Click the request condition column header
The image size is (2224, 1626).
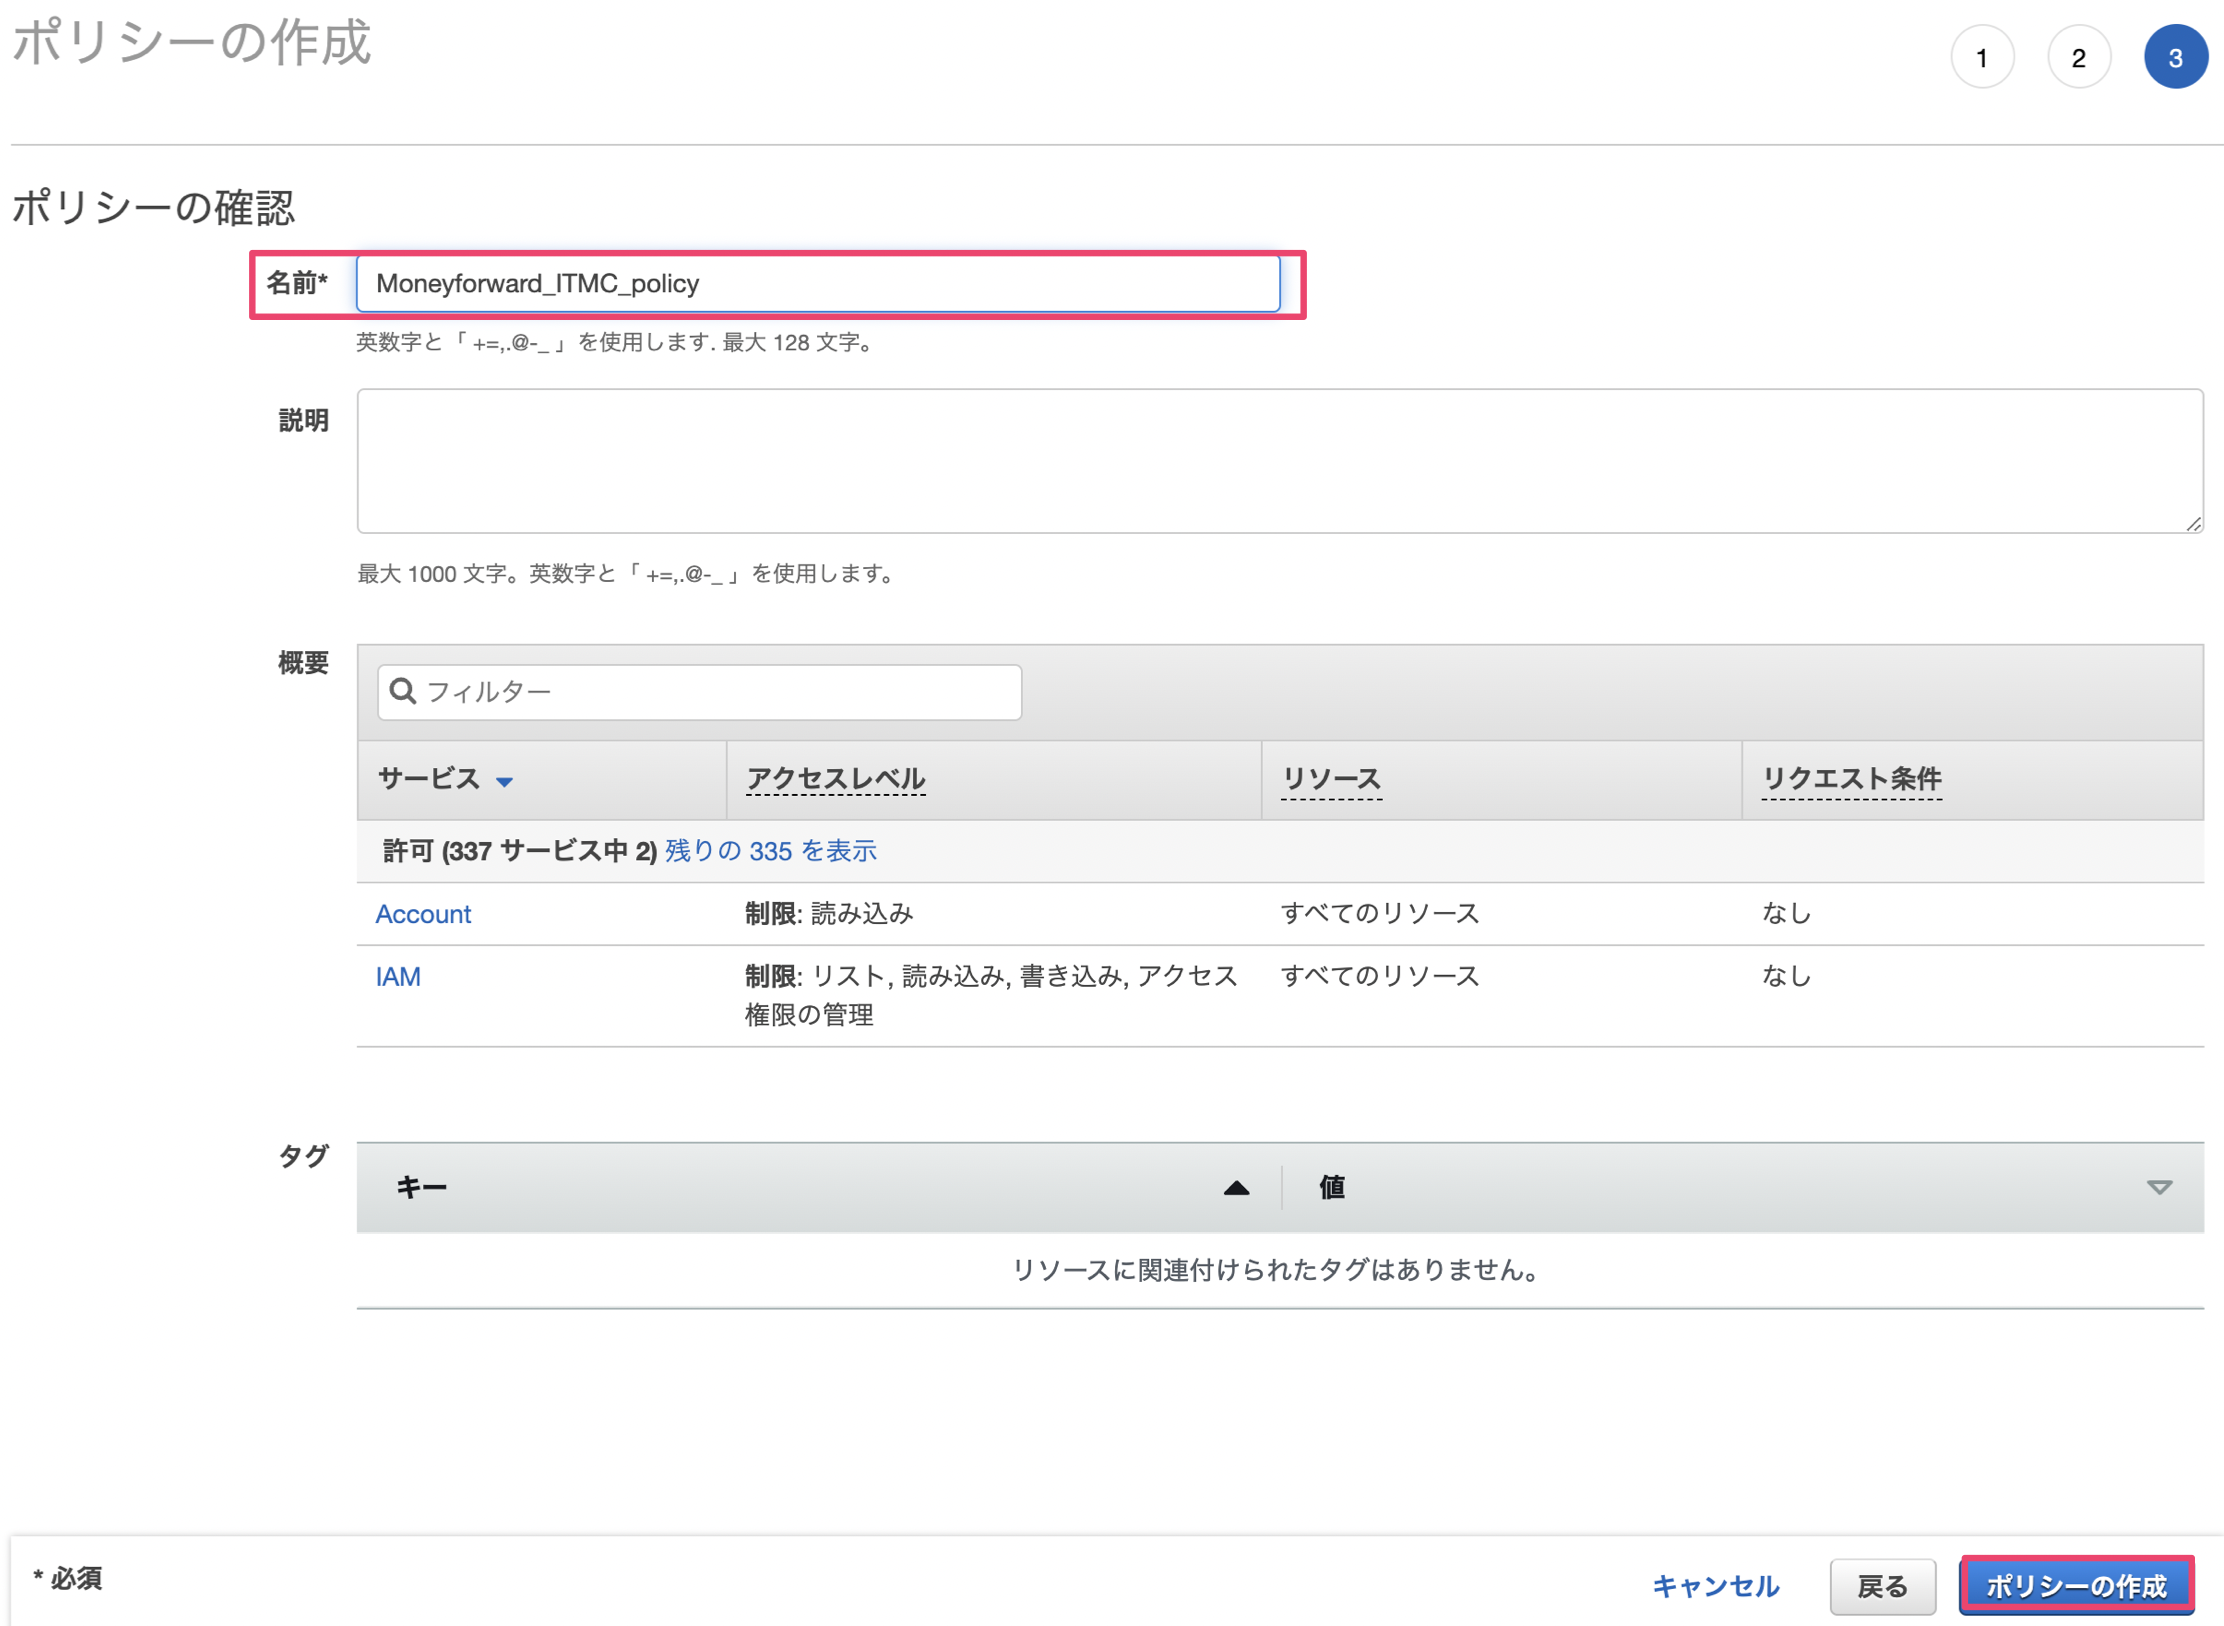click(1851, 779)
